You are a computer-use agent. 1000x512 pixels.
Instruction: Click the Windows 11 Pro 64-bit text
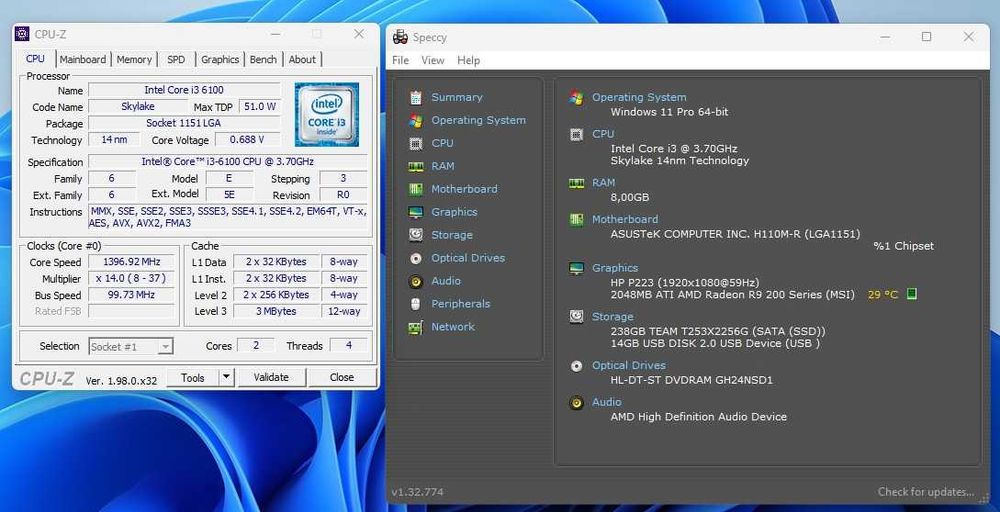669,112
